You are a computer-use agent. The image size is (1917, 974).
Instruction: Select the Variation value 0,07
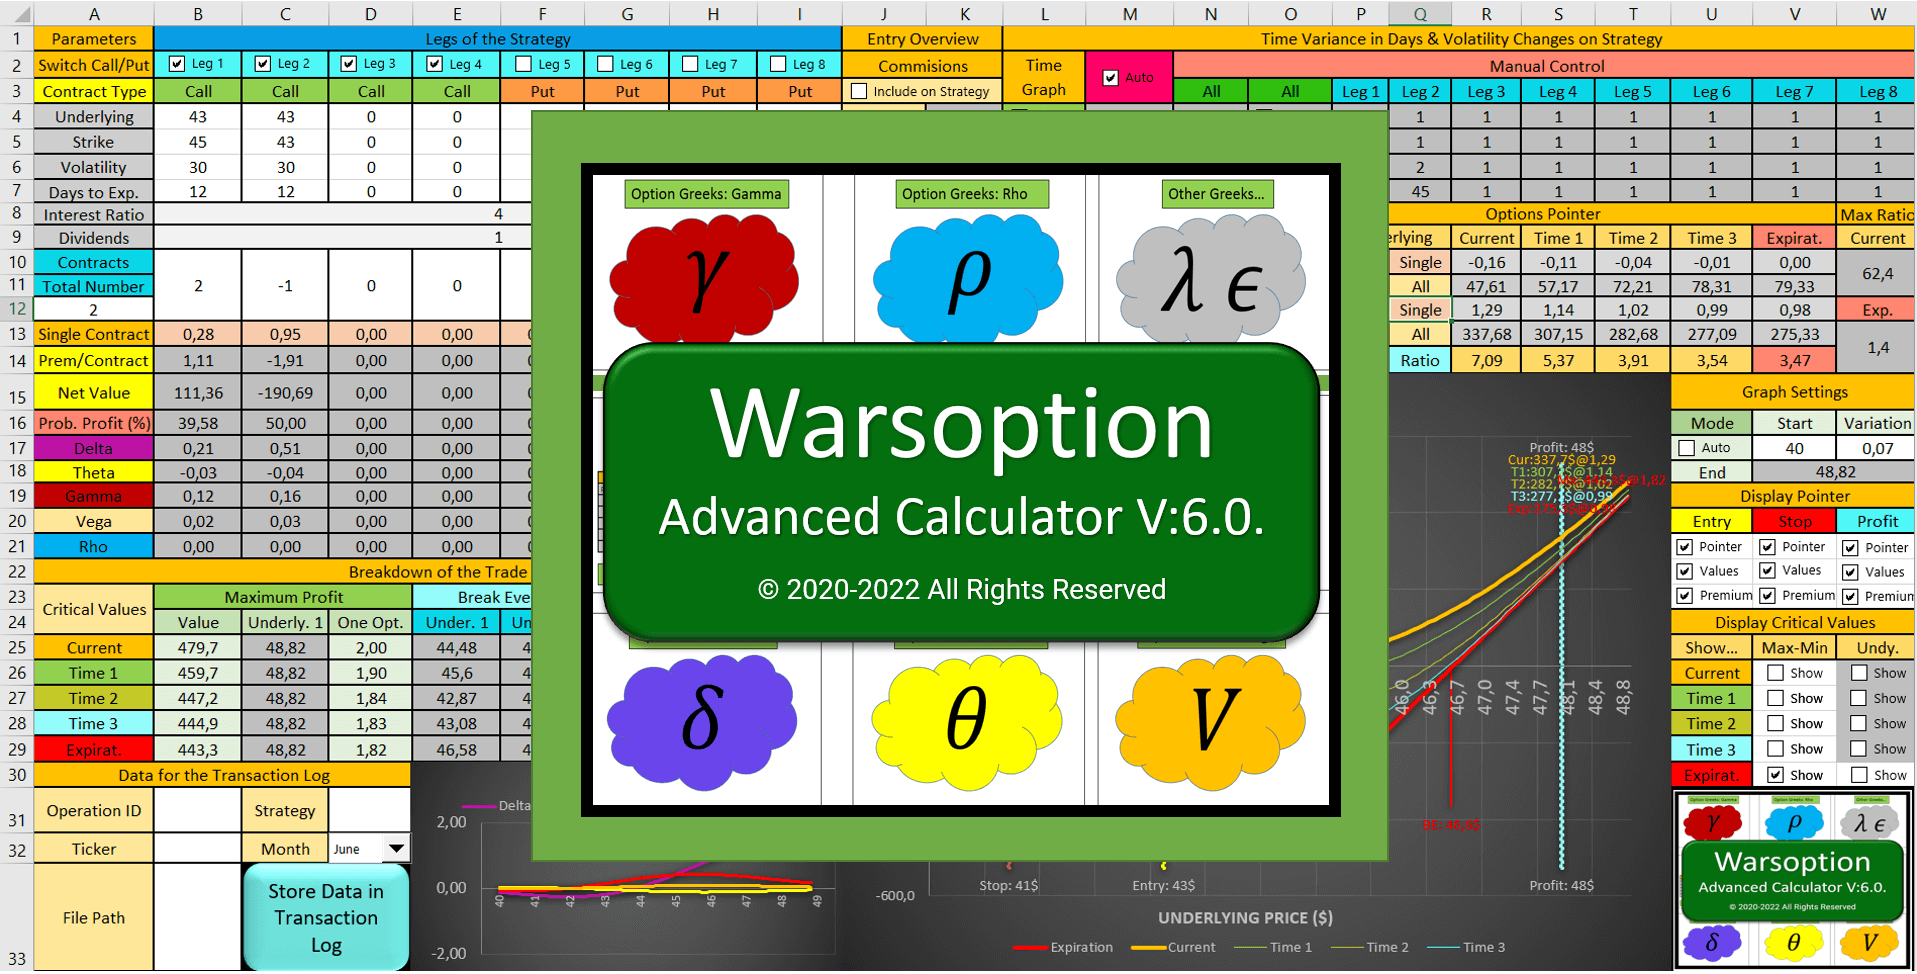pos(1877,448)
